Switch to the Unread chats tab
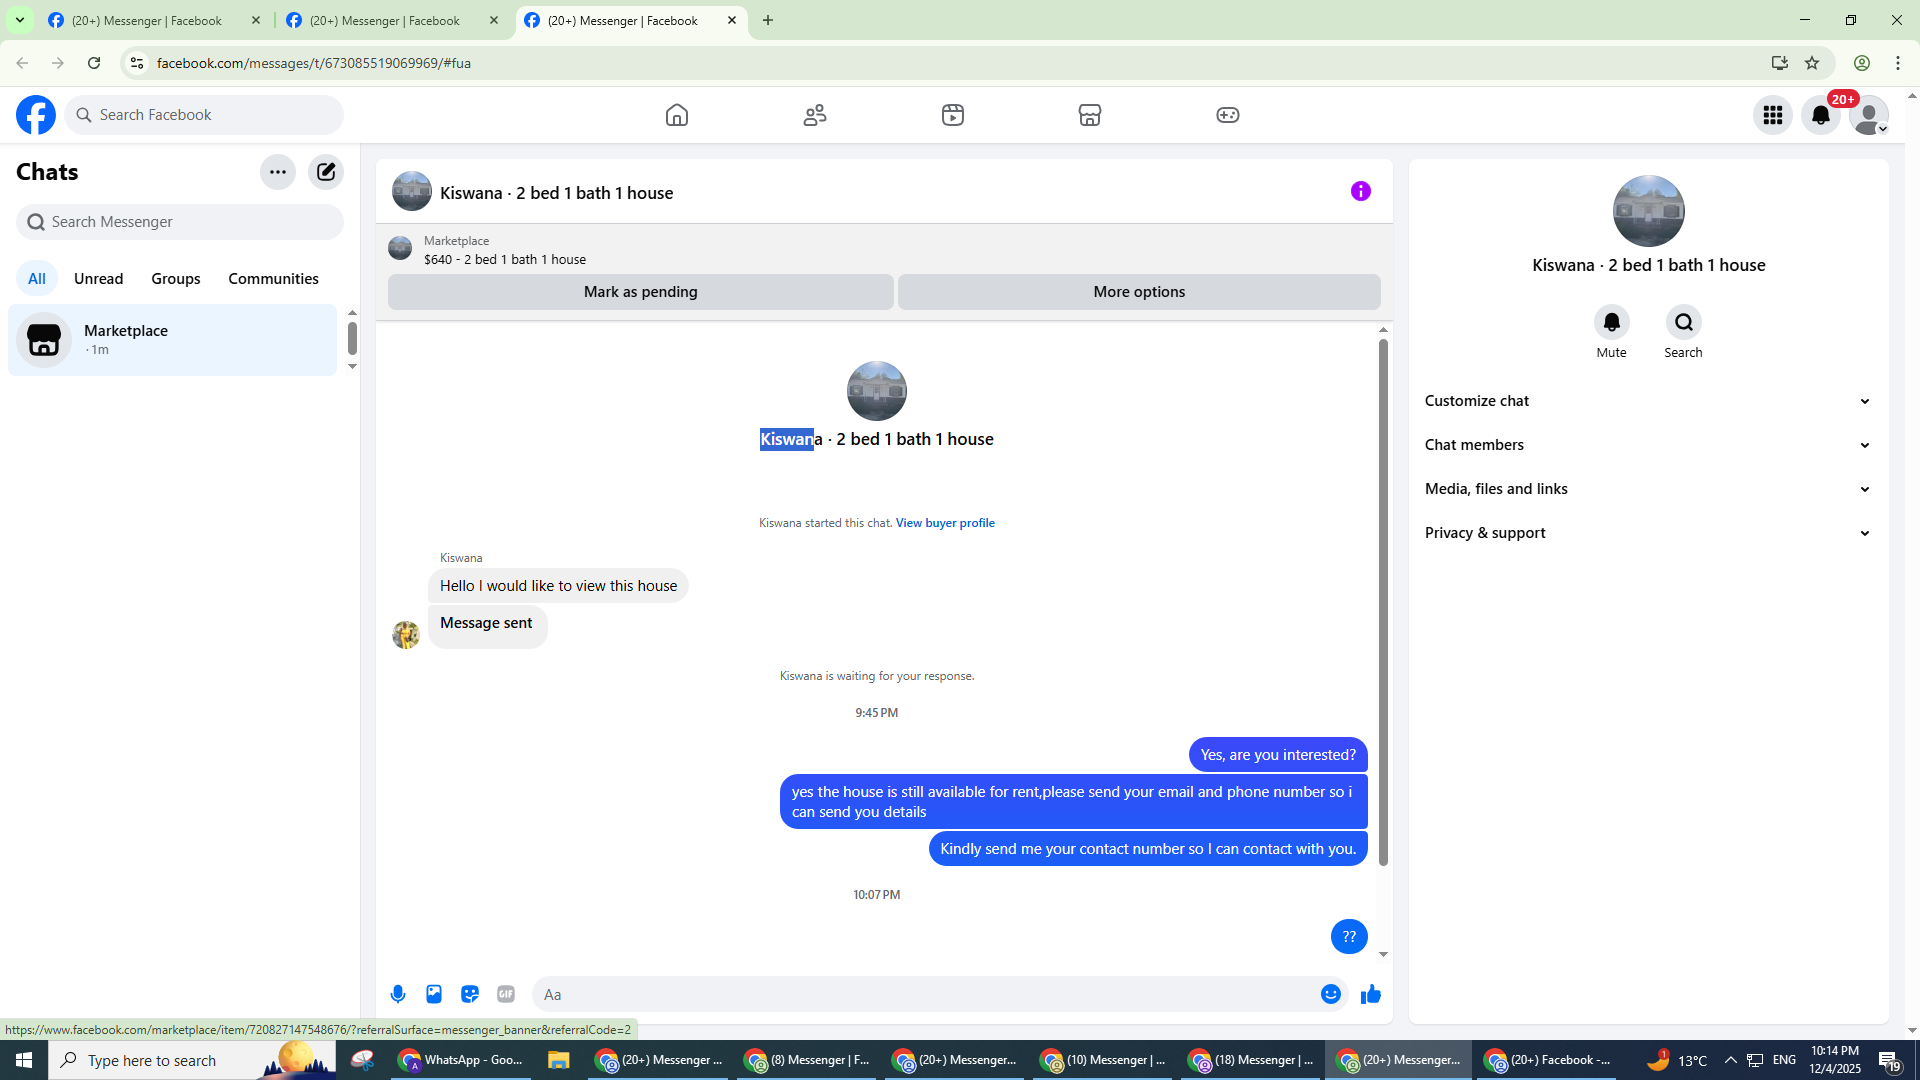 (x=98, y=279)
